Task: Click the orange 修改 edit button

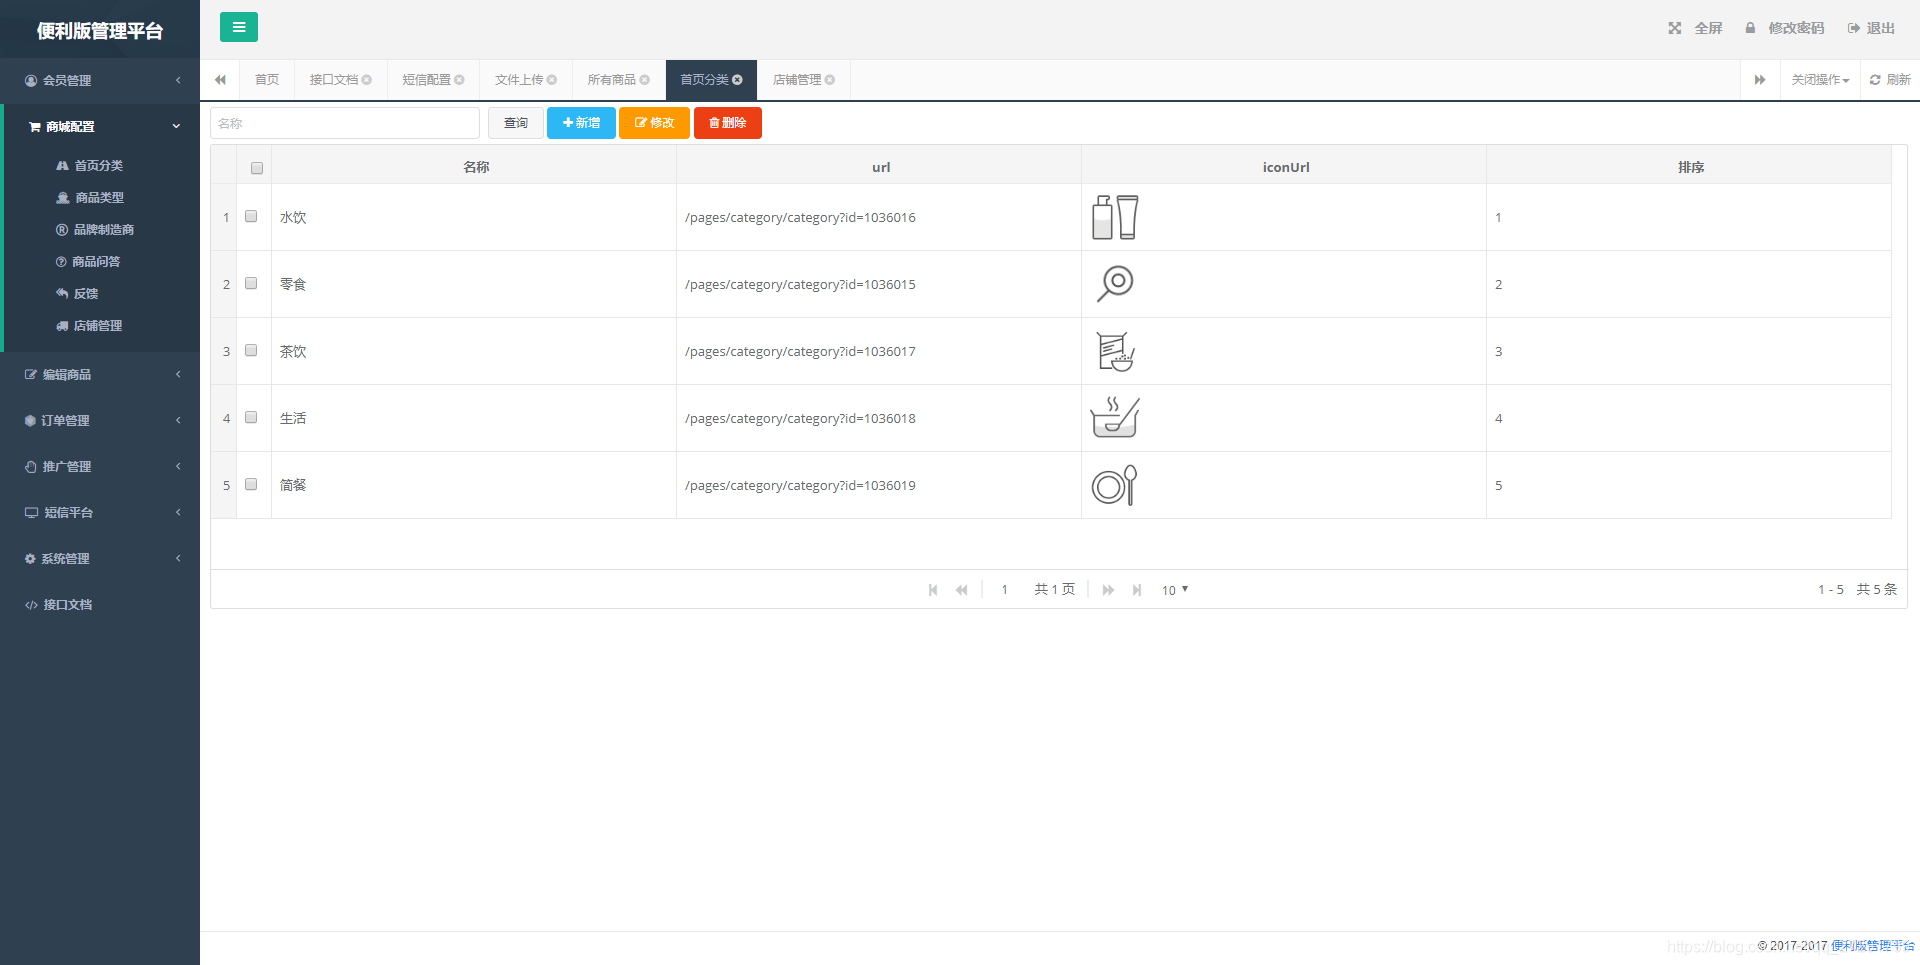Action: point(654,123)
